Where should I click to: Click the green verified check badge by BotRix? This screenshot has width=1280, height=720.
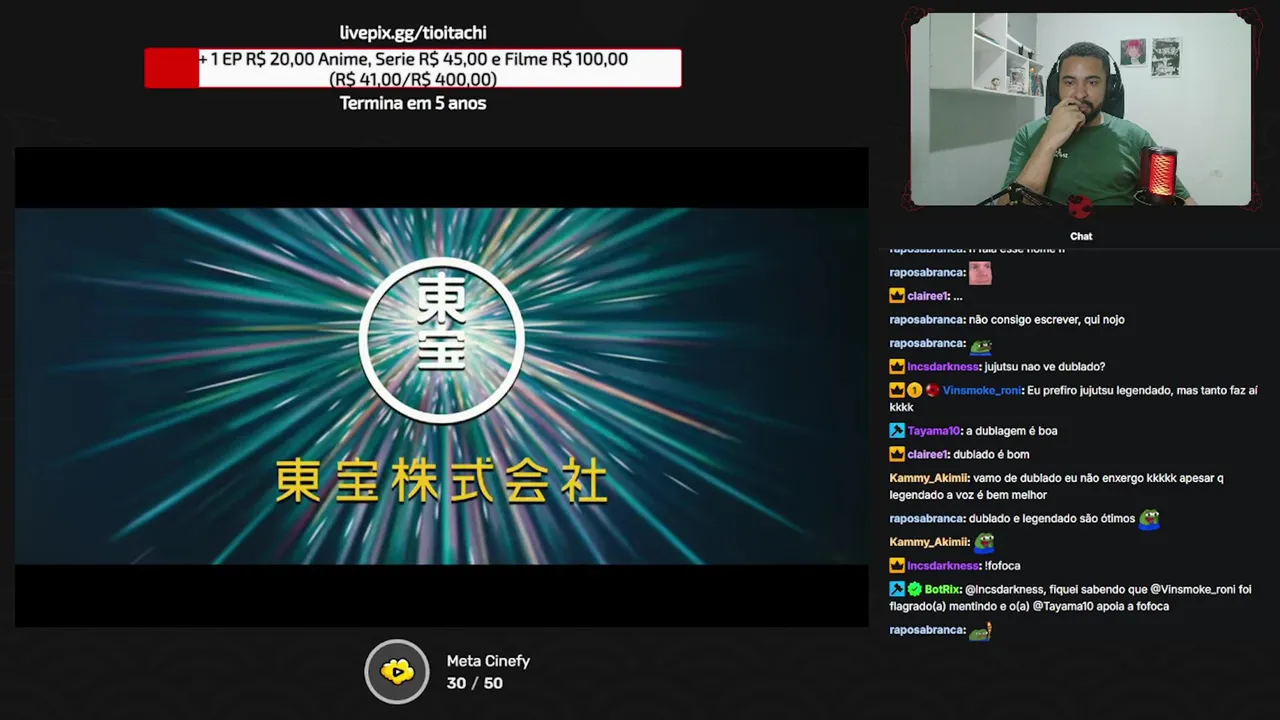tap(914, 590)
